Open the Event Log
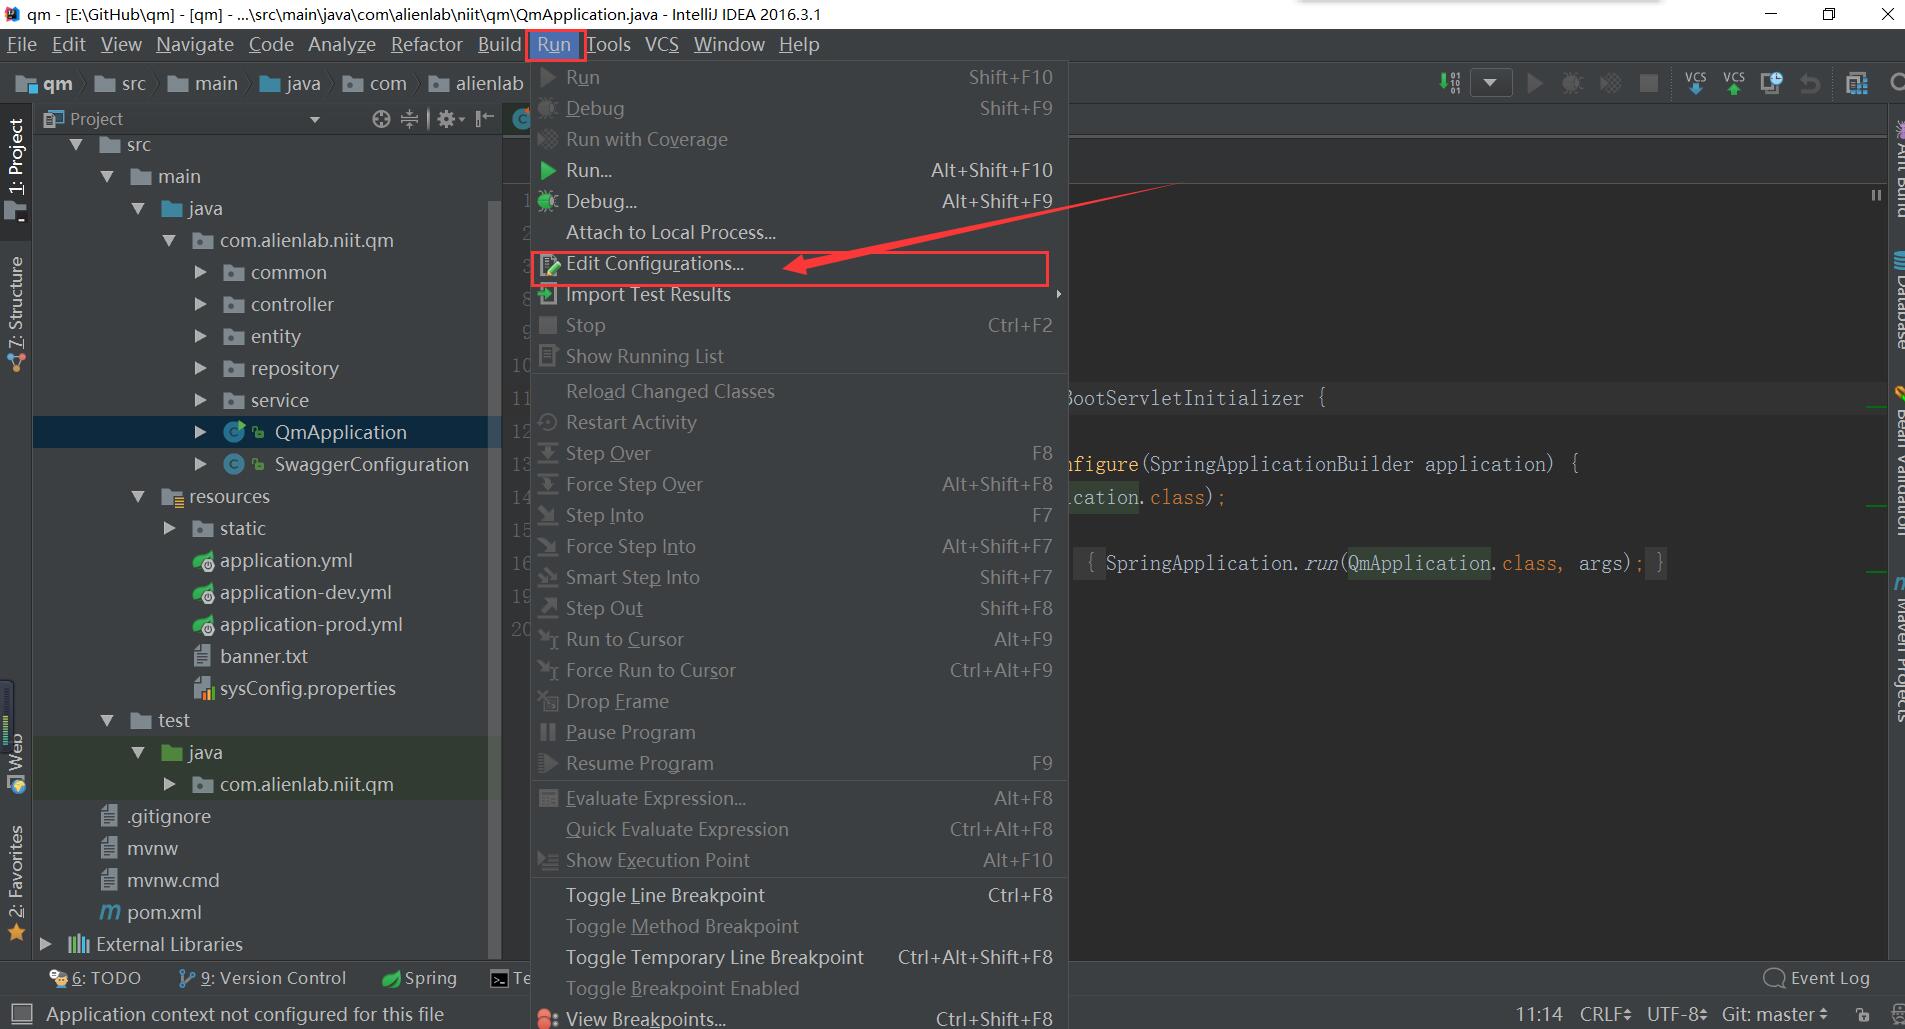The width and height of the screenshot is (1905, 1029). pos(1817,978)
